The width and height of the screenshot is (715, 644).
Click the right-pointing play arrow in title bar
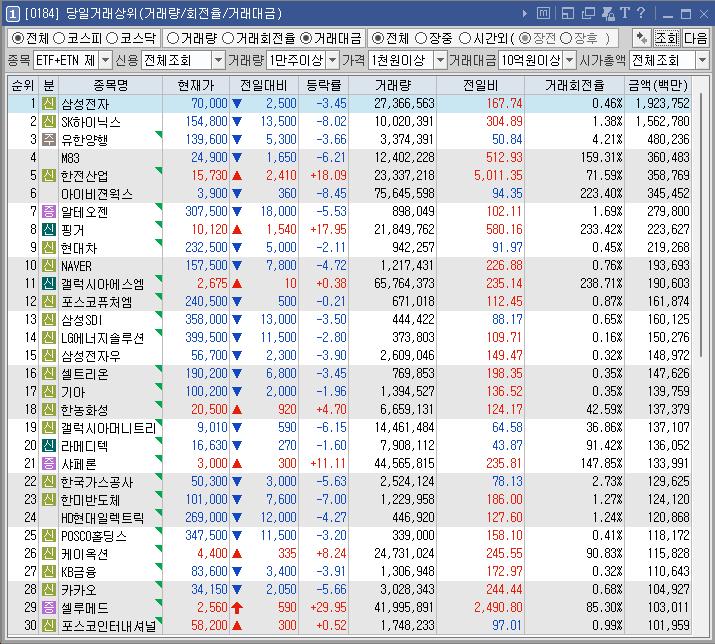pyautogui.click(x=525, y=14)
